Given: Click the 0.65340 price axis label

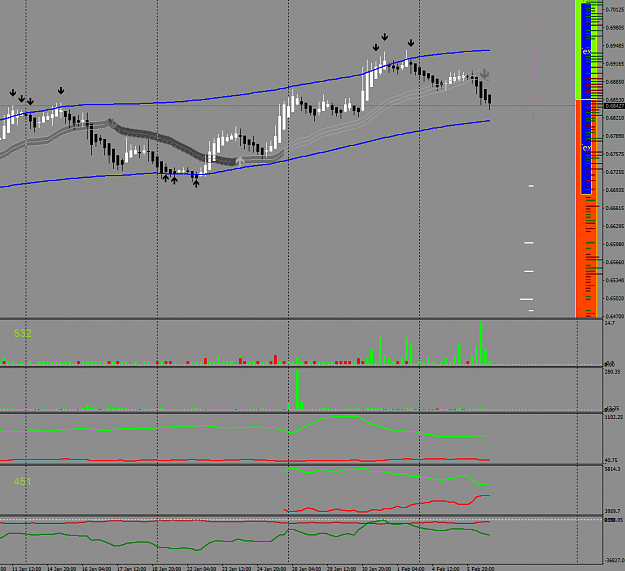Looking at the screenshot, I should tap(614, 280).
